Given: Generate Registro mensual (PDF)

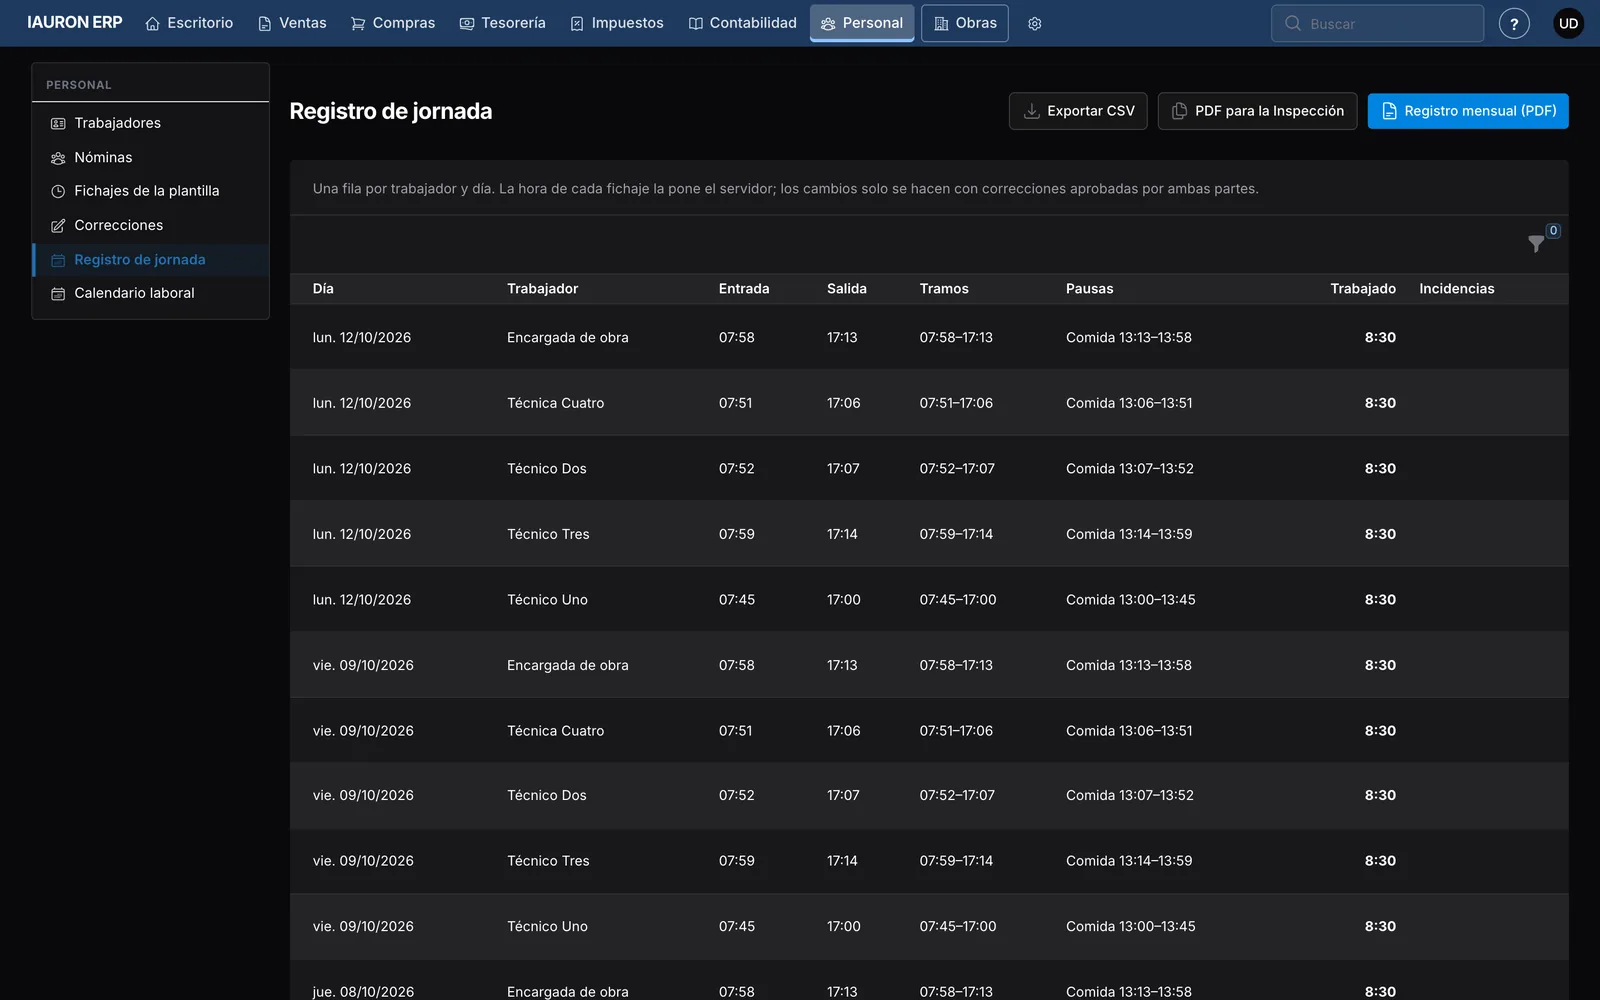Looking at the screenshot, I should 1468,111.
